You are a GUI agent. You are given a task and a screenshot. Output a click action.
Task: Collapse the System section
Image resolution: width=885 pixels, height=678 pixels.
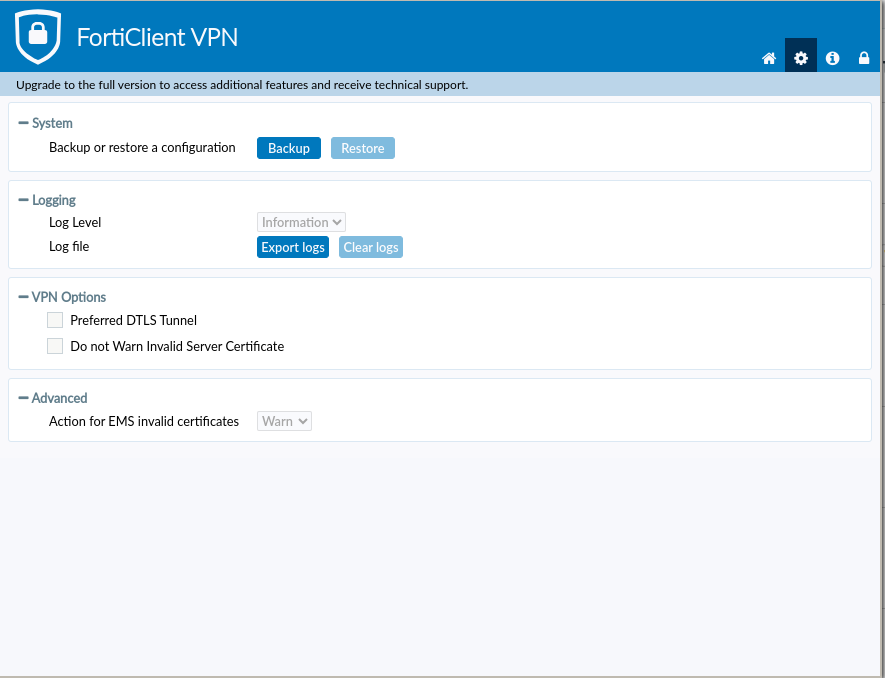(x=24, y=123)
